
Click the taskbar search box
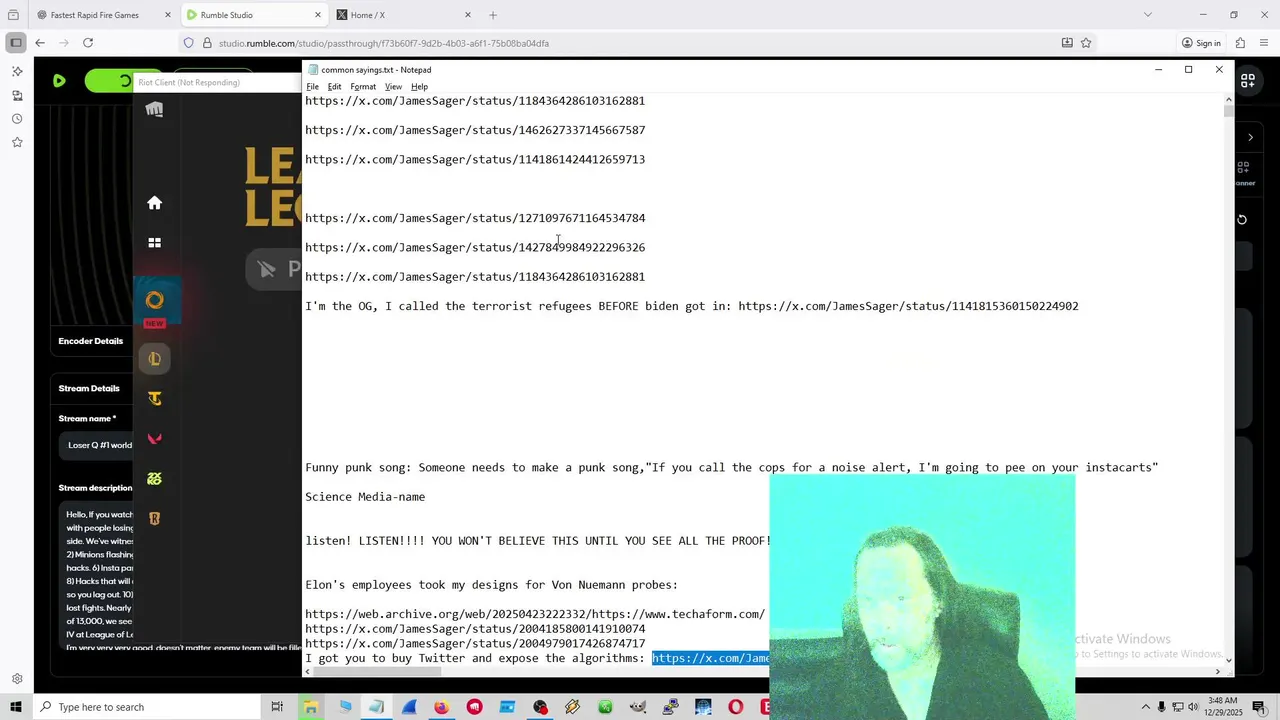[x=148, y=707]
